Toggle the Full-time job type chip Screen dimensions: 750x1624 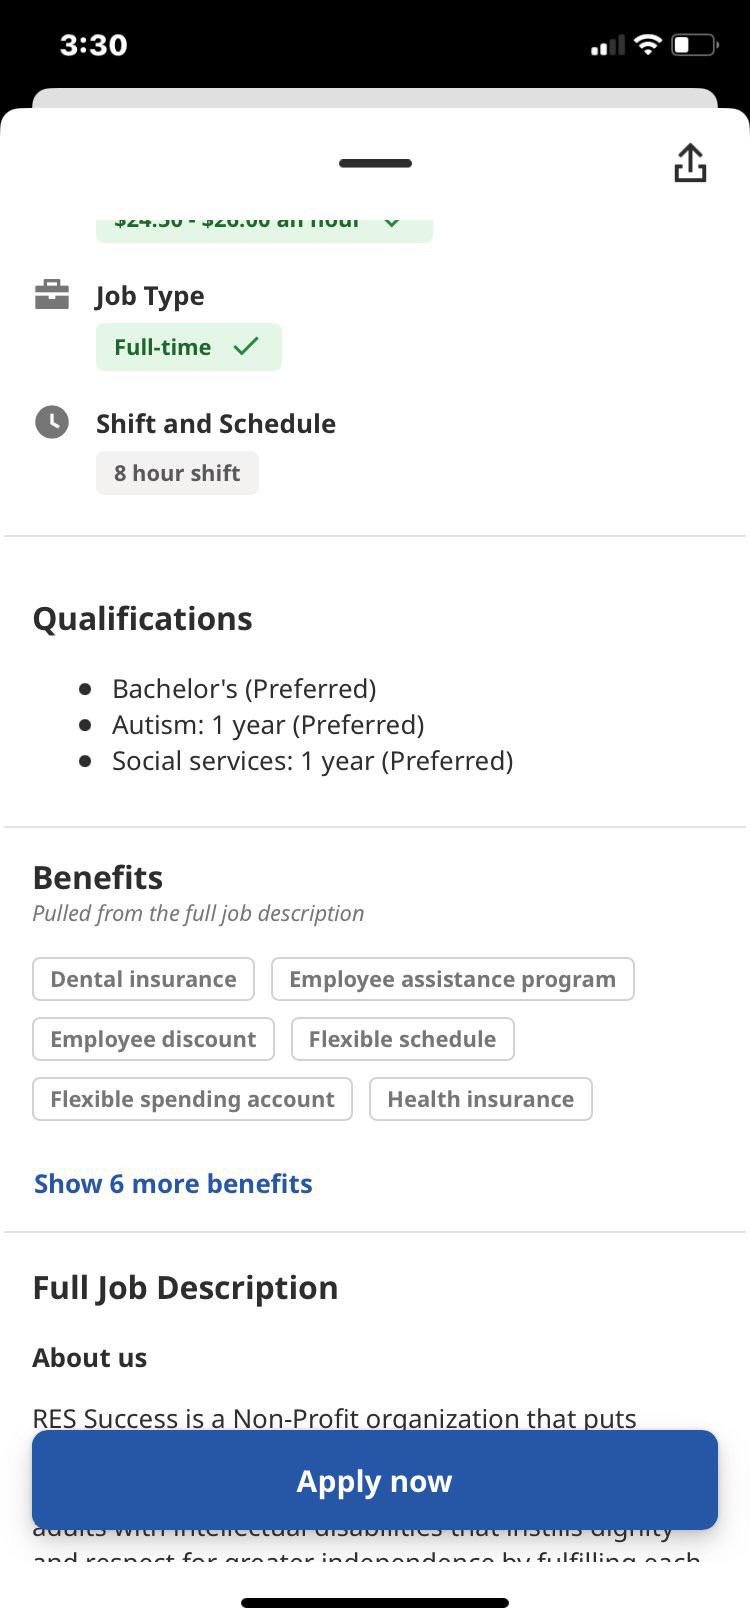(x=188, y=347)
